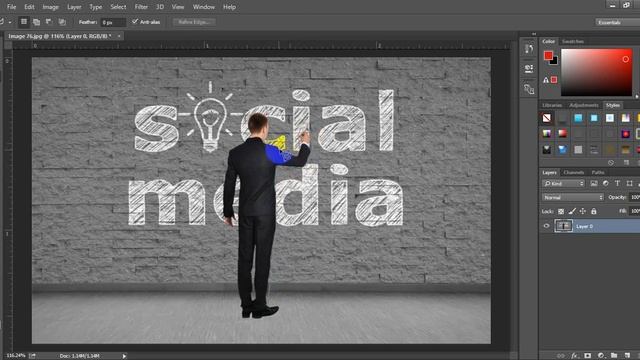Hide Layer 0 using the eye icon
The width and height of the screenshot is (640, 360).
point(547,226)
